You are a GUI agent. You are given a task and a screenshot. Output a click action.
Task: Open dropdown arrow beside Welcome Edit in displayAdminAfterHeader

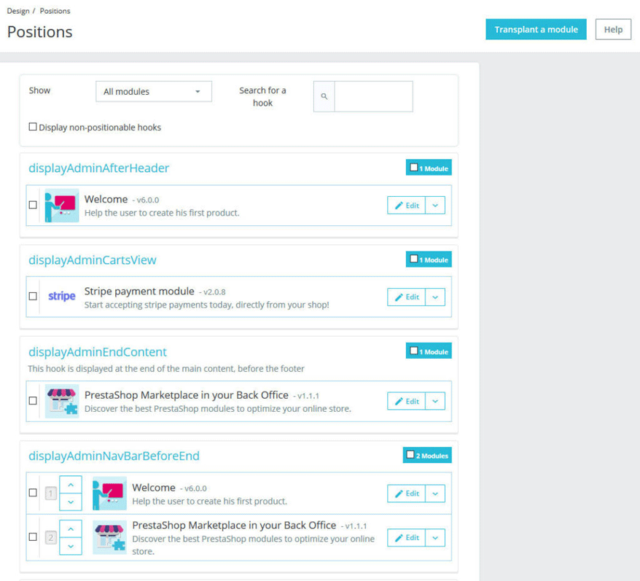(x=435, y=205)
